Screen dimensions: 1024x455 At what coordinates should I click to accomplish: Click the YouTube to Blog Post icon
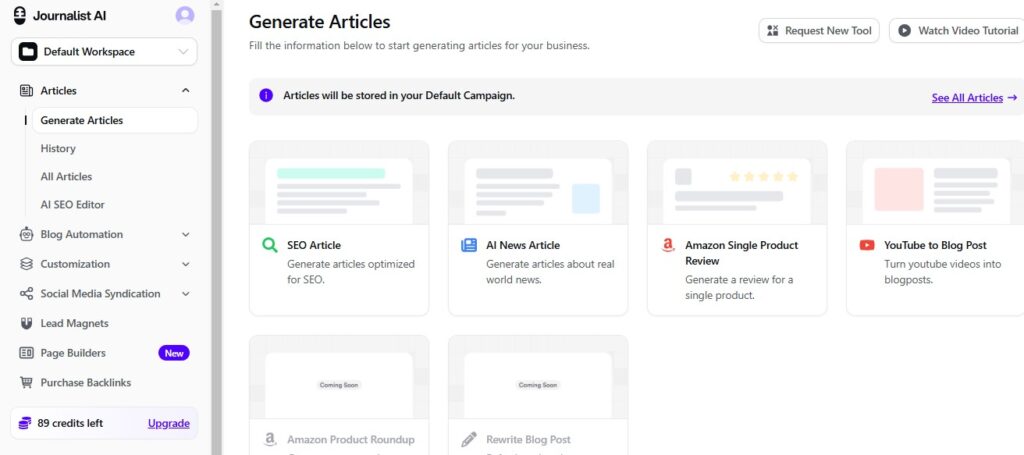coord(866,245)
